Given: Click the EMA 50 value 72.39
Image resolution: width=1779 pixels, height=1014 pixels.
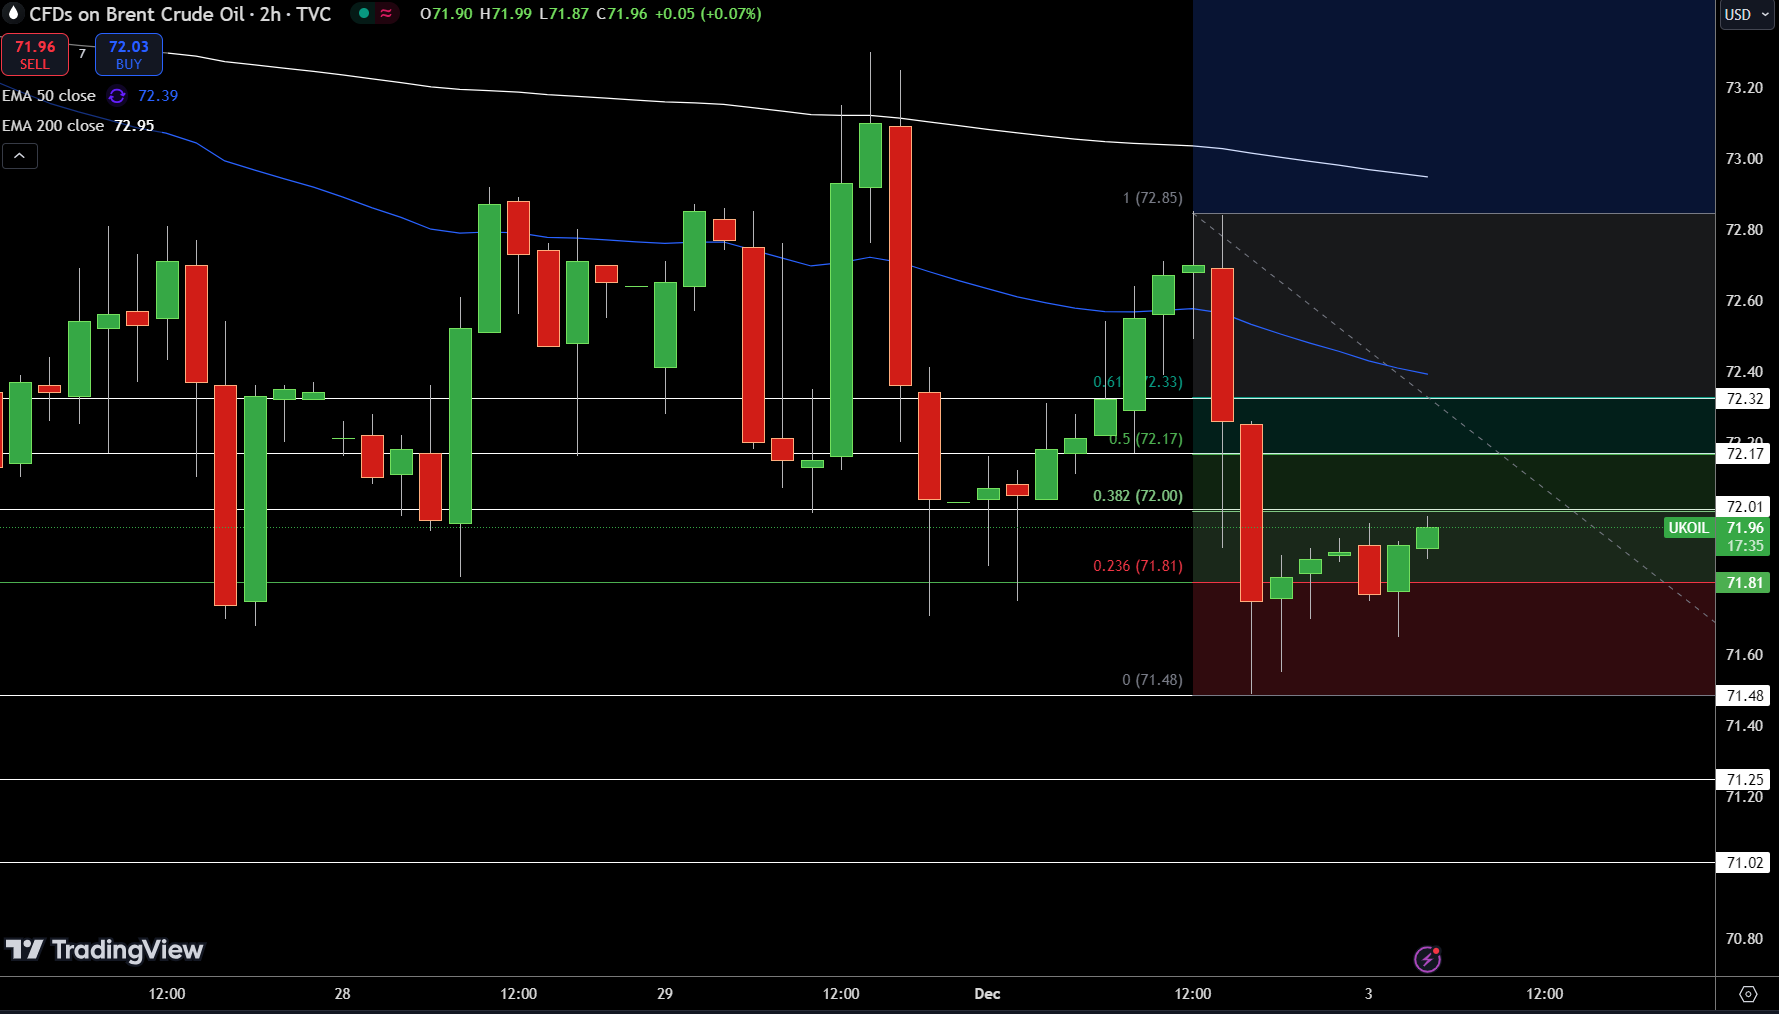Looking at the screenshot, I should [158, 96].
